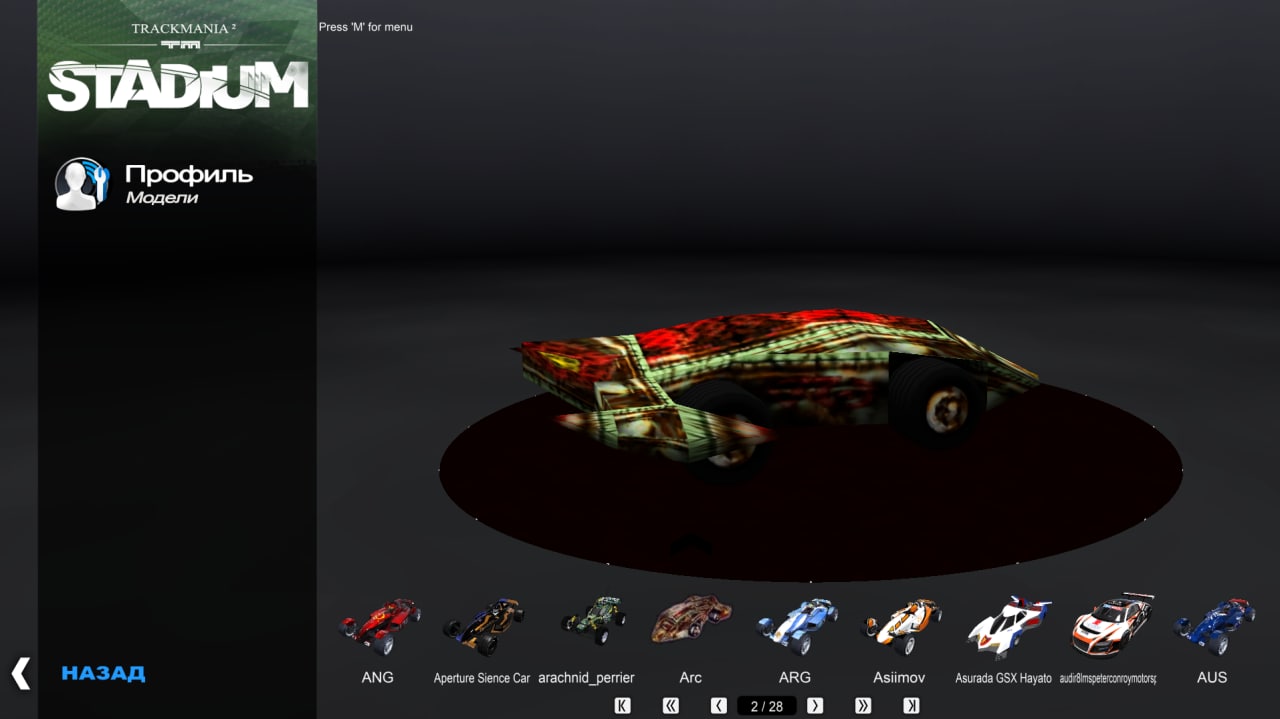Click the ARG model name label
The height and width of the screenshot is (719, 1280).
(795, 677)
